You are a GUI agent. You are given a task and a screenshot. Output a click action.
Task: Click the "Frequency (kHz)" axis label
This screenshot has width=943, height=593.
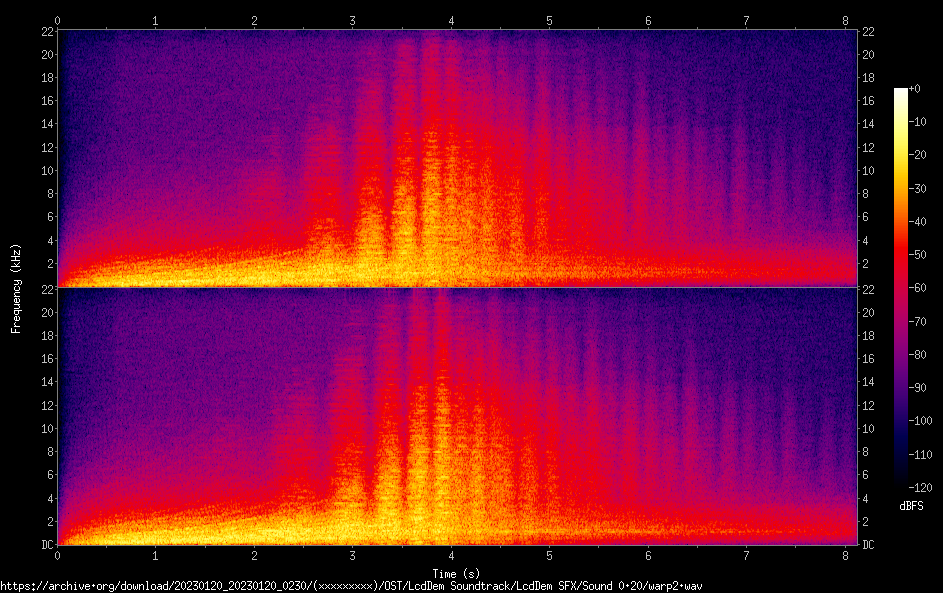tap(16, 287)
